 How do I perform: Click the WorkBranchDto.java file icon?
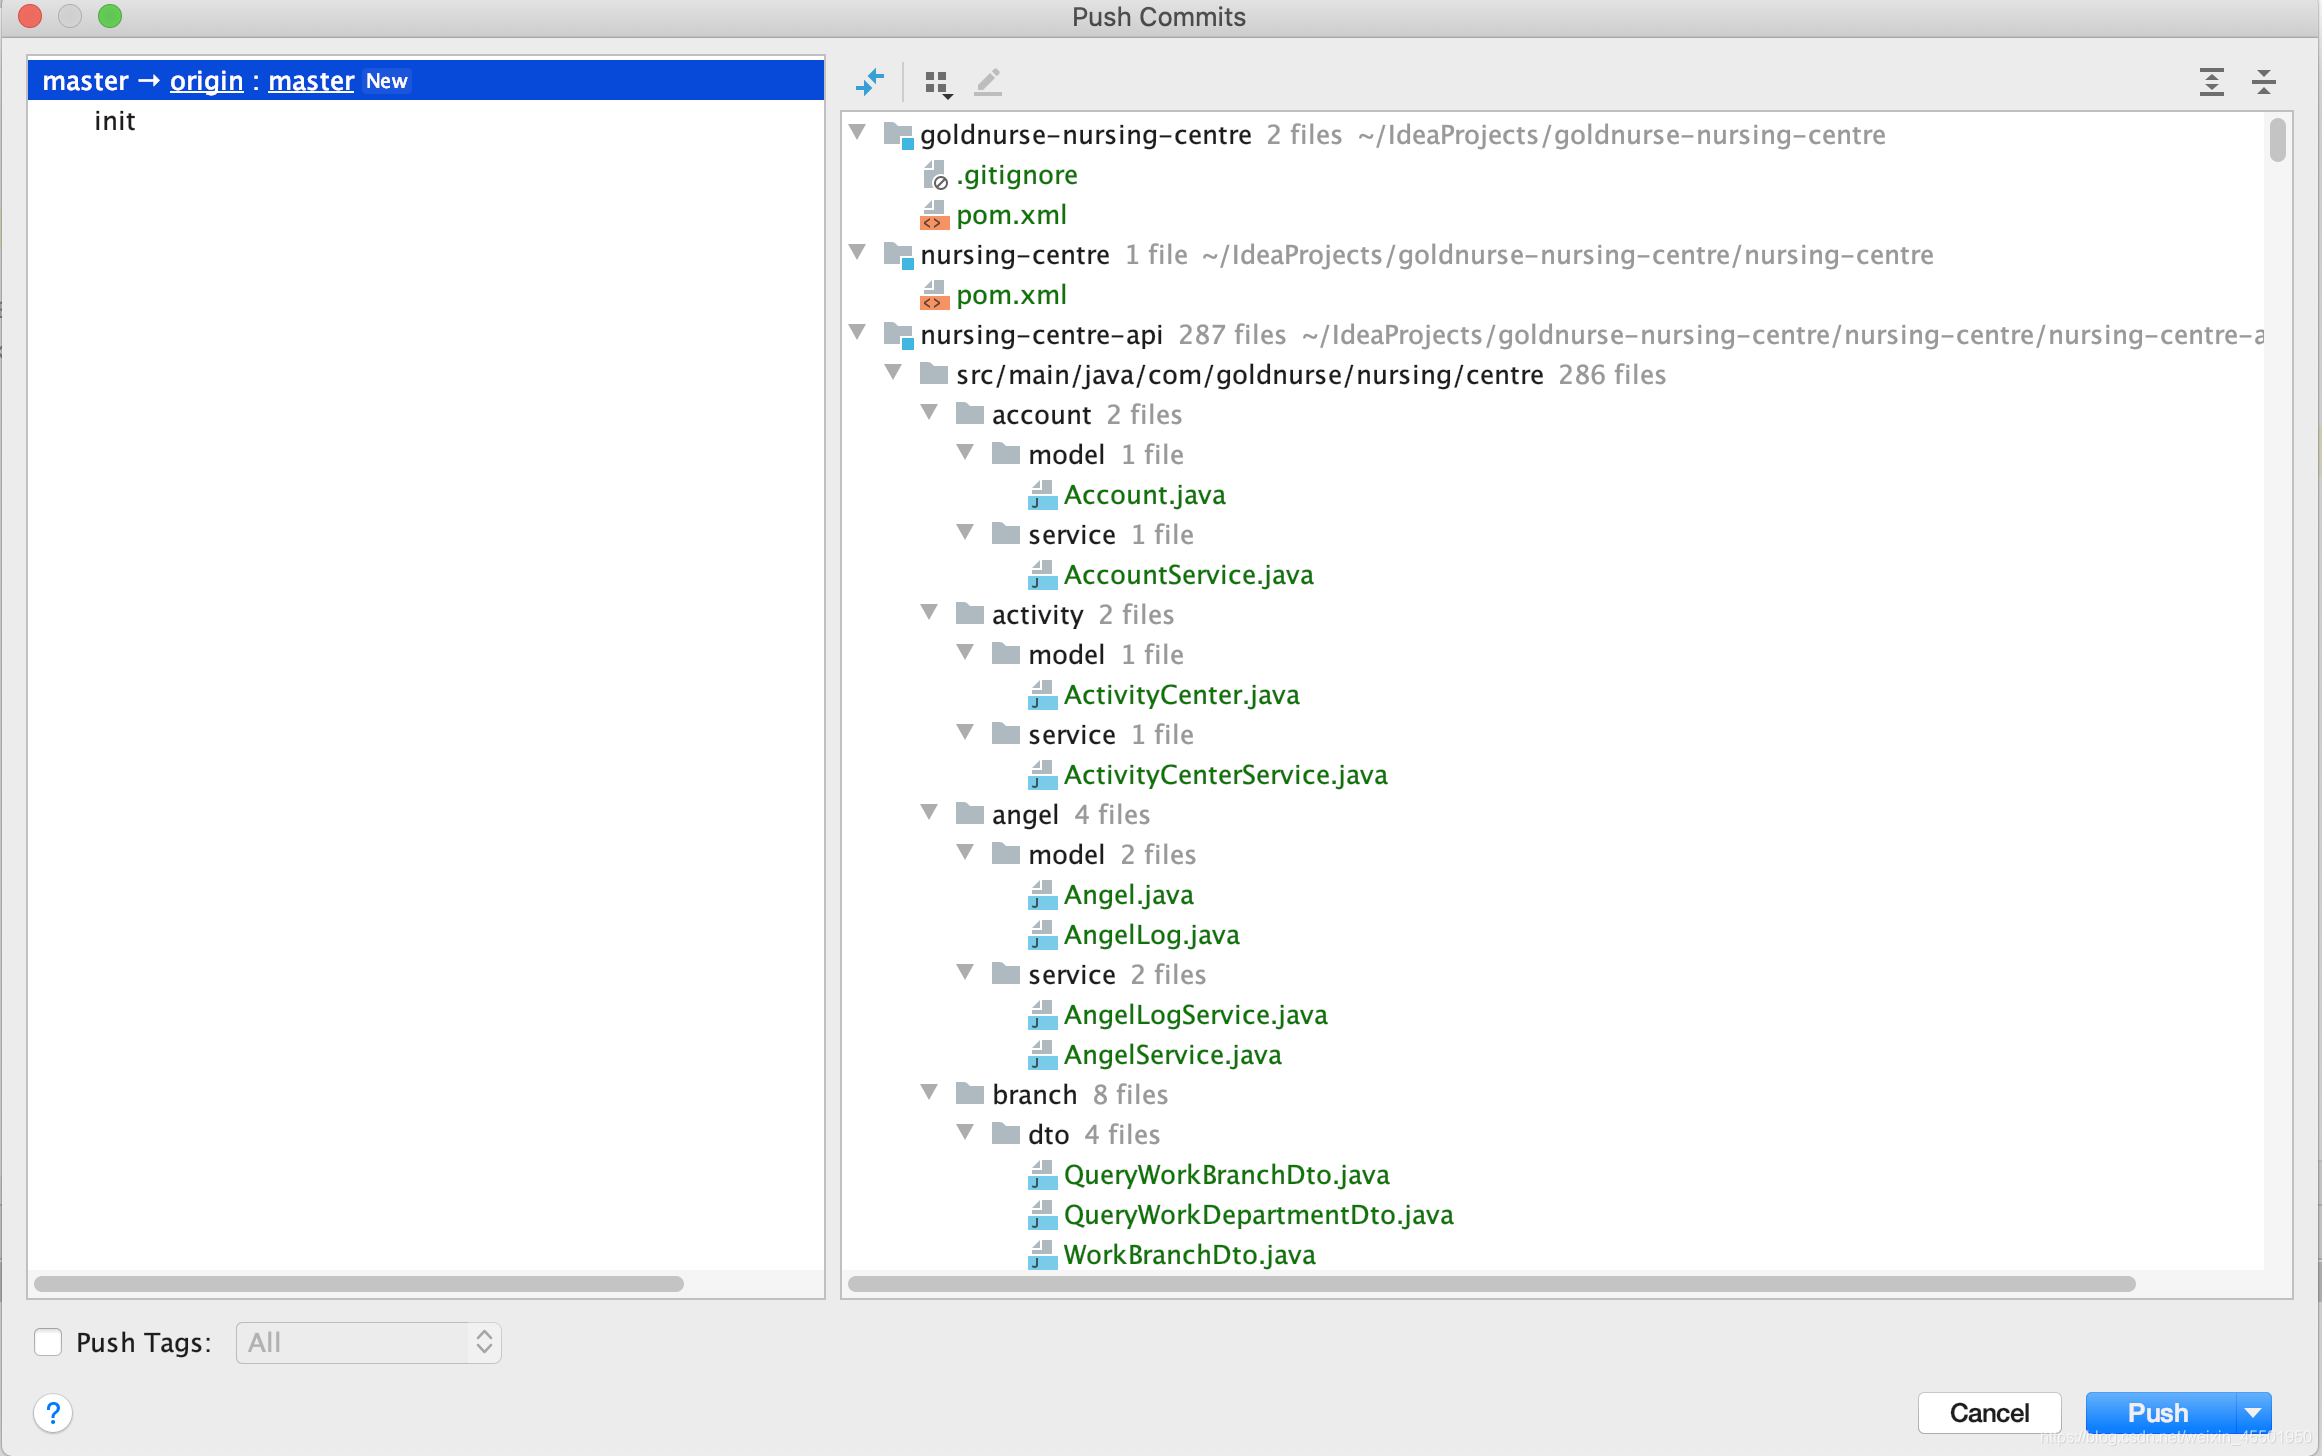pos(1042,1255)
